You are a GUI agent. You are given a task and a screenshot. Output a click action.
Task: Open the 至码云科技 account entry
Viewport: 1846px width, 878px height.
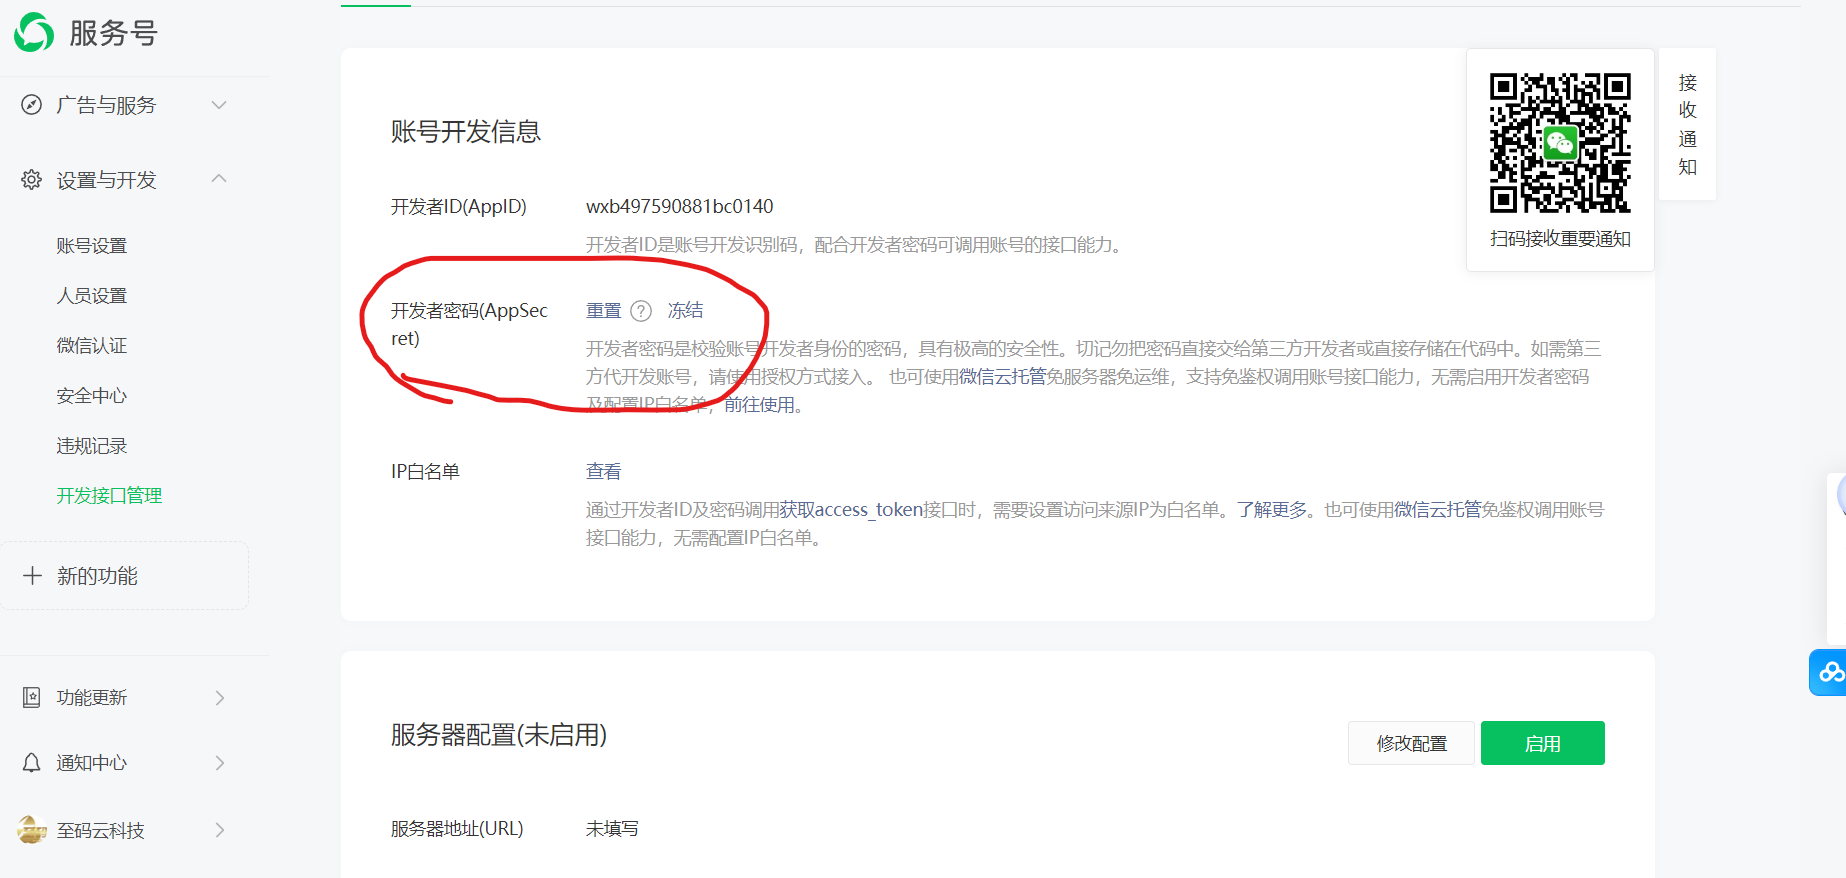pyautogui.click(x=100, y=830)
